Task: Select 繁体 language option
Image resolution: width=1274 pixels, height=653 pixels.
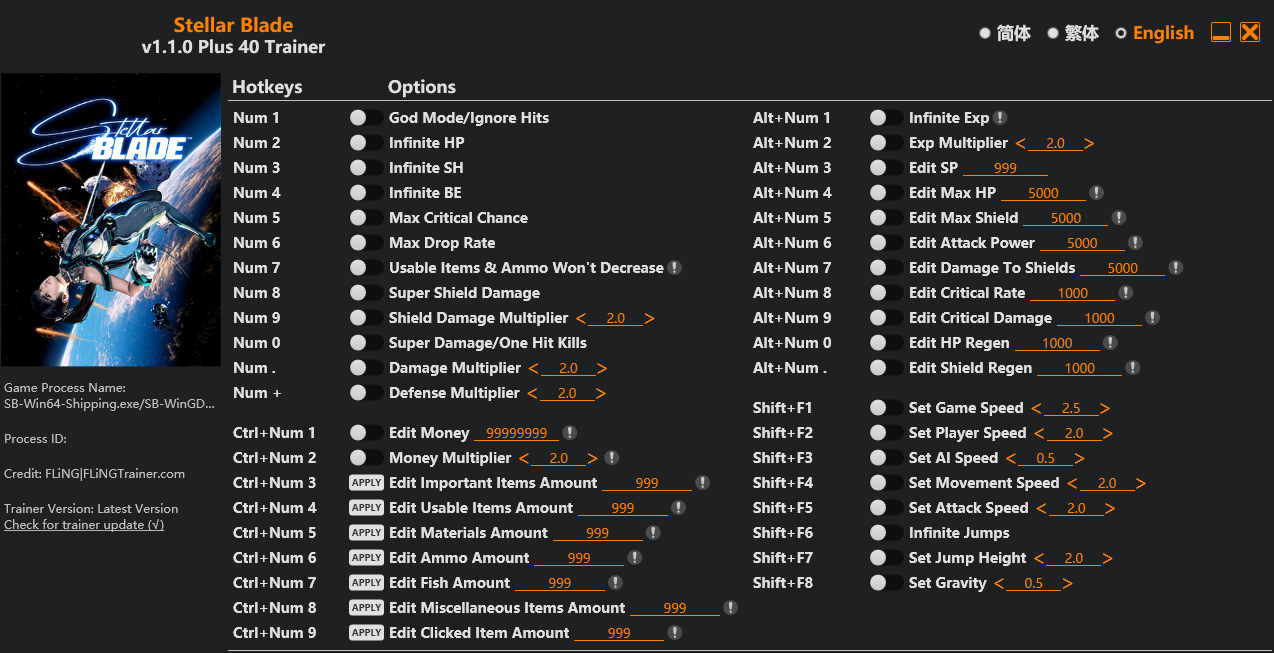Action: click(1073, 33)
